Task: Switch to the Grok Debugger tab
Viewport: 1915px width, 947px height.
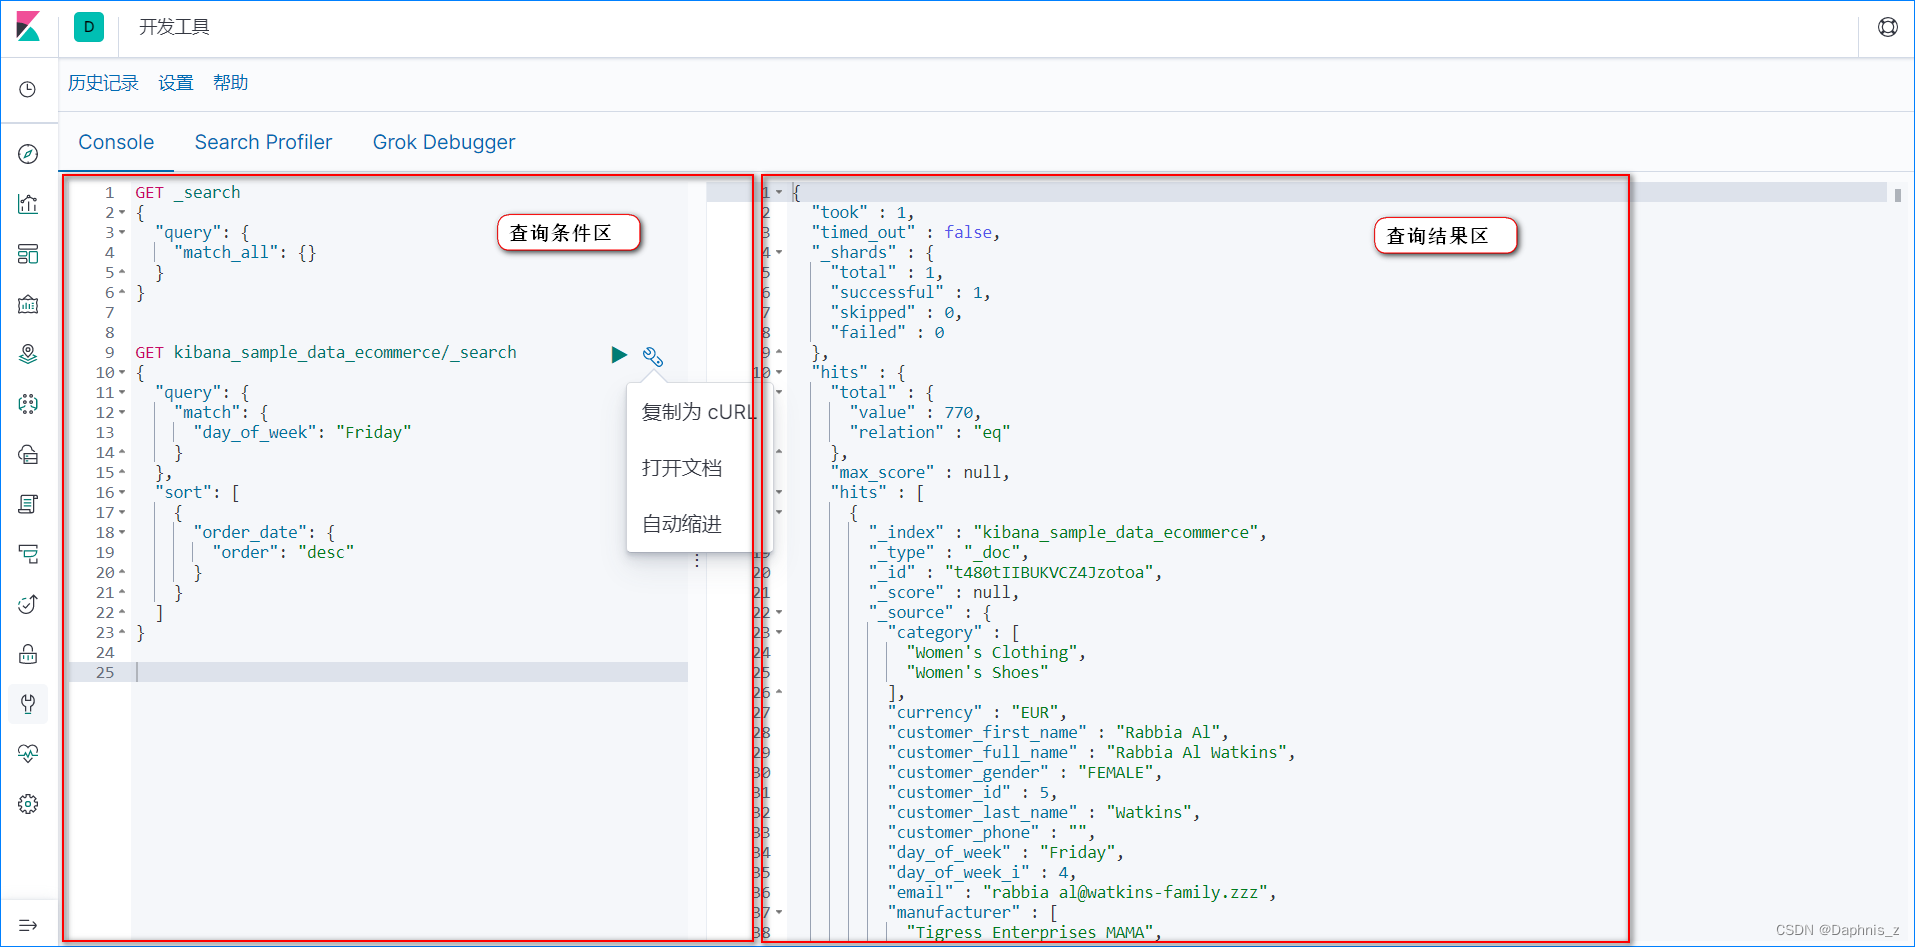Action: coord(444,142)
